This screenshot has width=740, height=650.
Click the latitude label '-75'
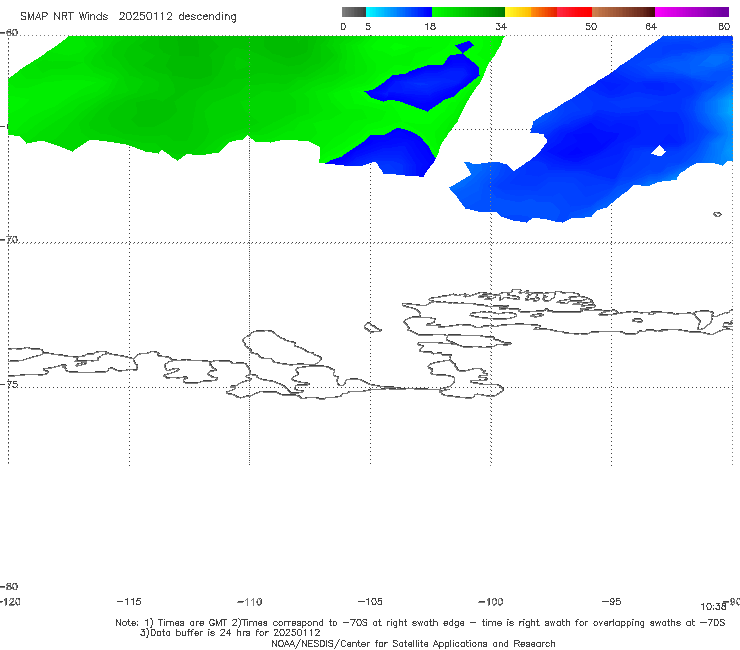point(9,384)
